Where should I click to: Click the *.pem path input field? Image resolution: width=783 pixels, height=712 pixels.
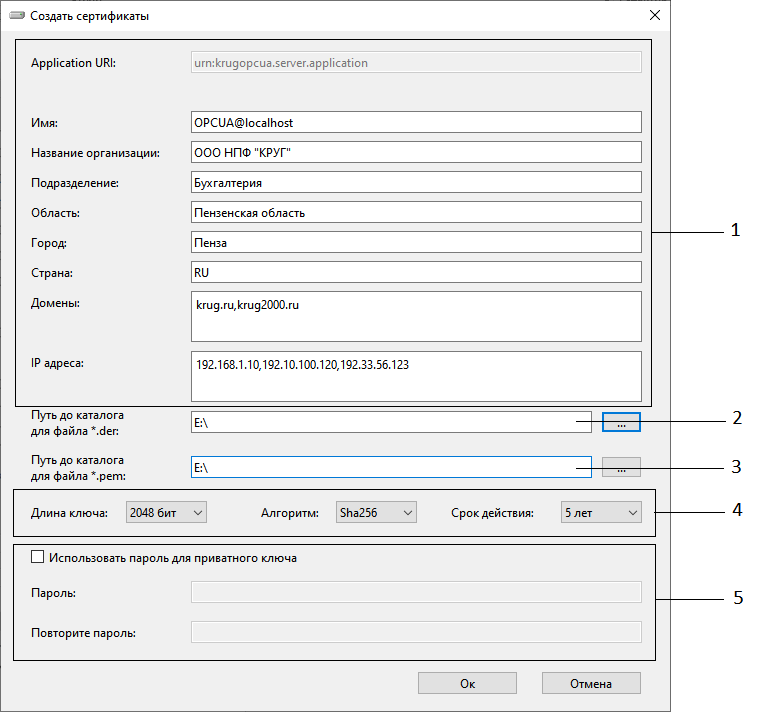[390, 467]
